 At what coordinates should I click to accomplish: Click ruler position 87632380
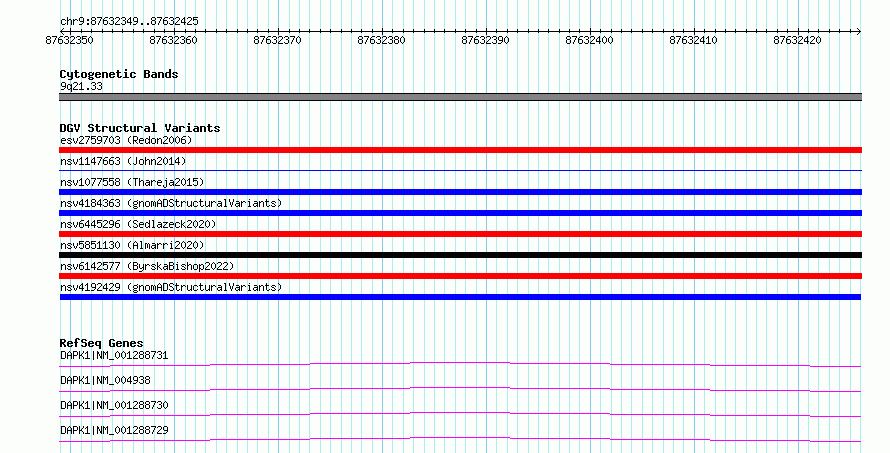[x=381, y=40]
